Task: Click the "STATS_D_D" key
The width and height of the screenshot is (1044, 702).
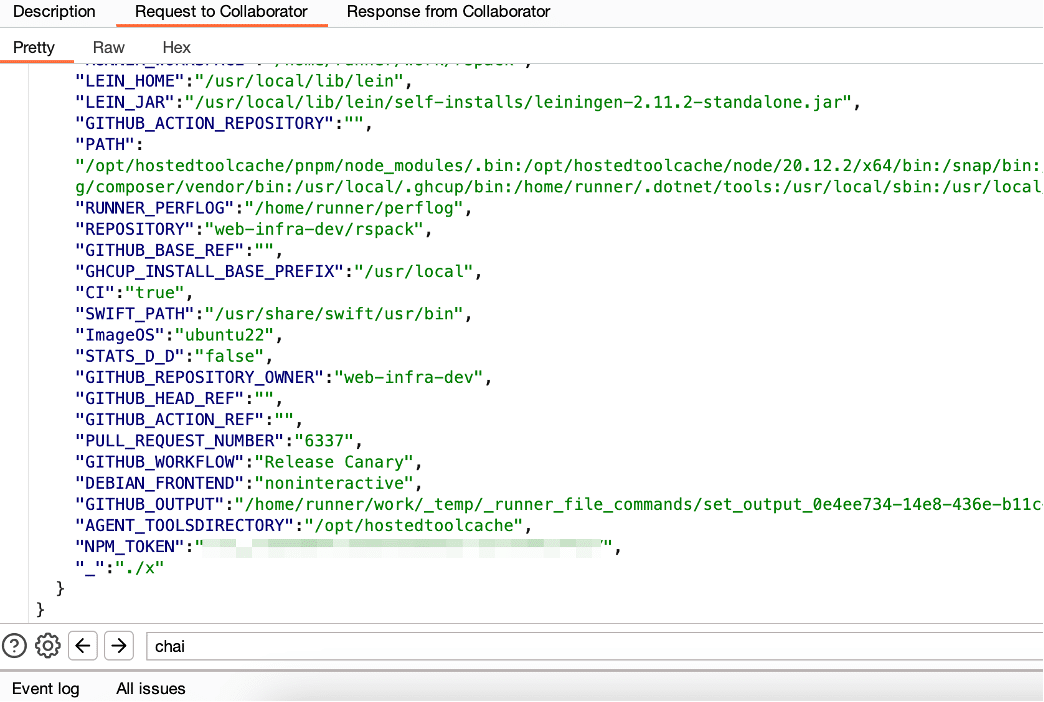Action: [129, 357]
